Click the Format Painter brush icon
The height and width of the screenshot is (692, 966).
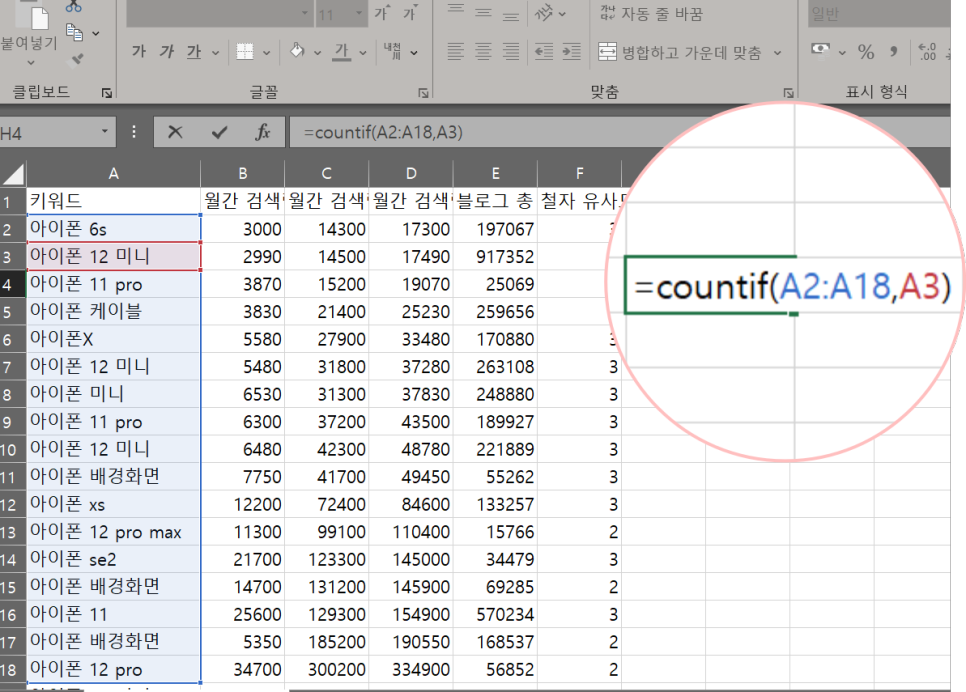pyautogui.click(x=76, y=59)
